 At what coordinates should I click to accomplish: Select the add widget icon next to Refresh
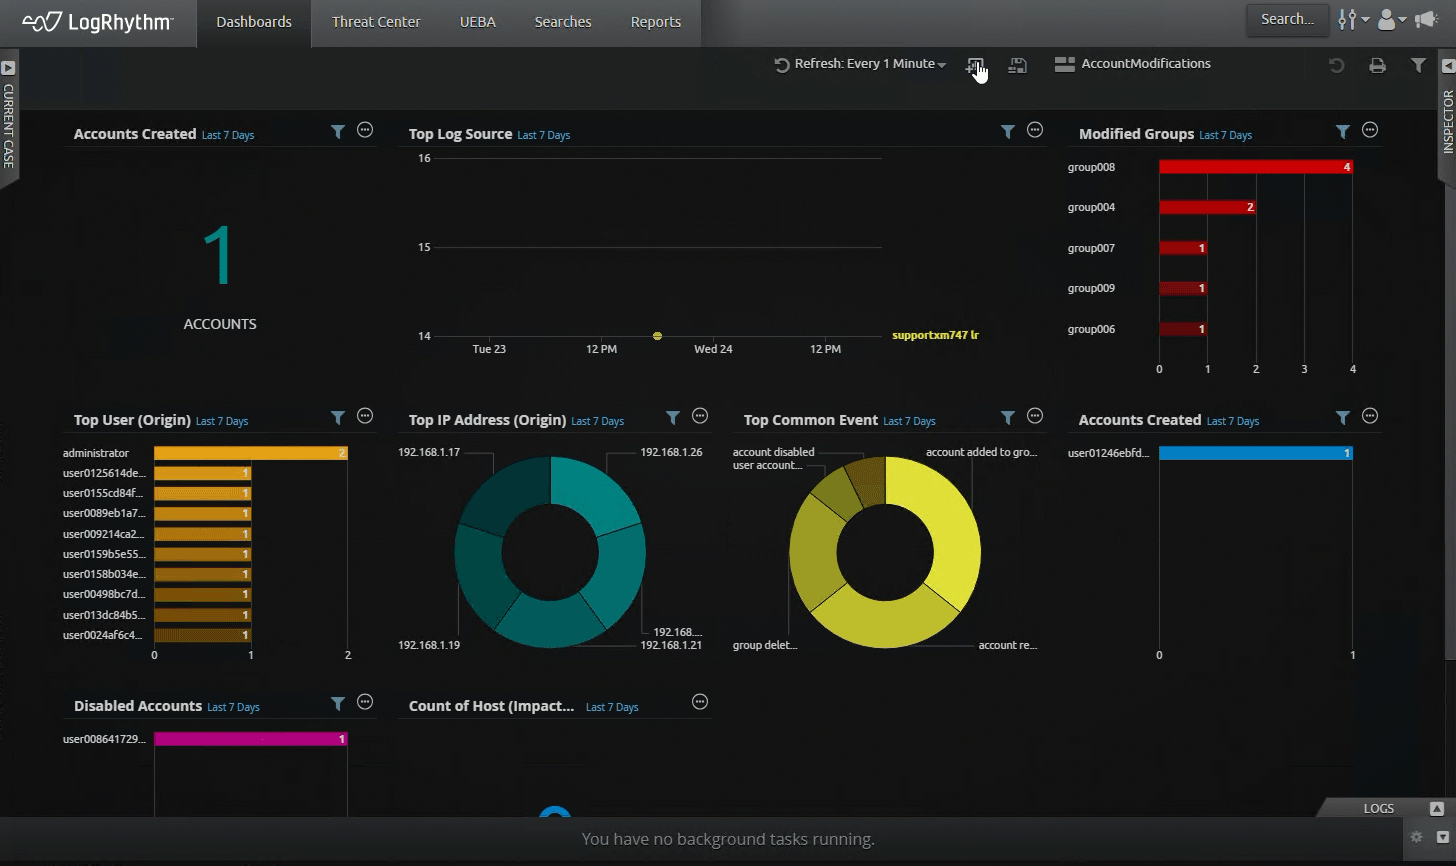(975, 64)
